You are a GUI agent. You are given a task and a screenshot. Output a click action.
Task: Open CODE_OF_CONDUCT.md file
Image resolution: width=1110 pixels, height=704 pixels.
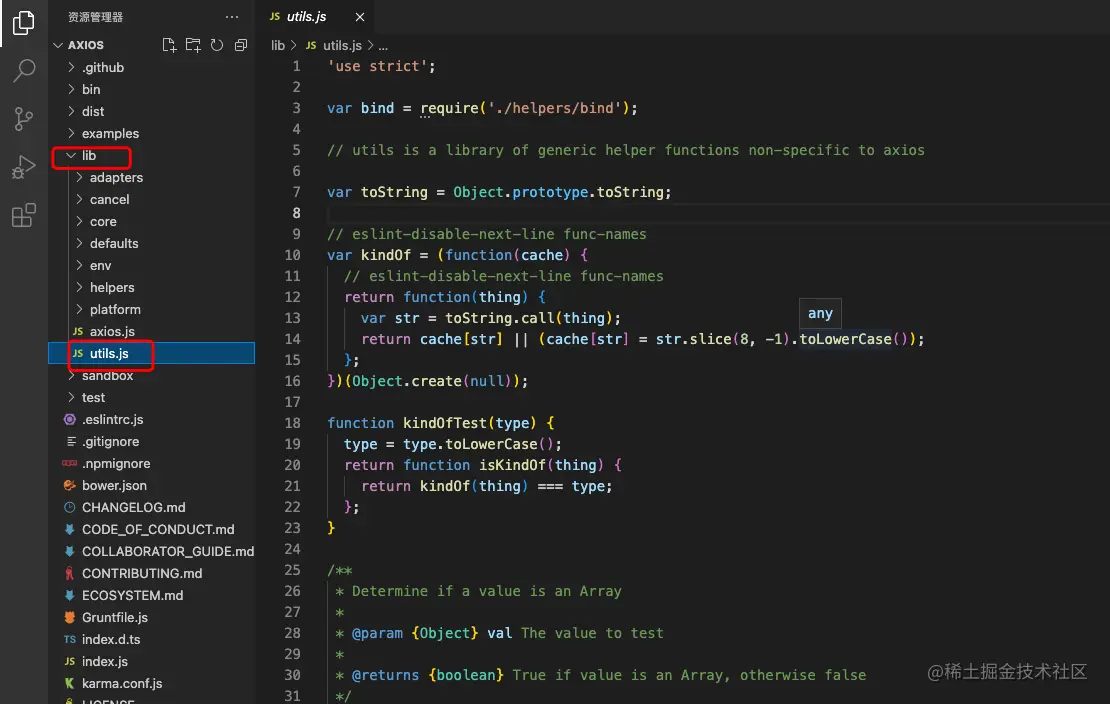151,529
